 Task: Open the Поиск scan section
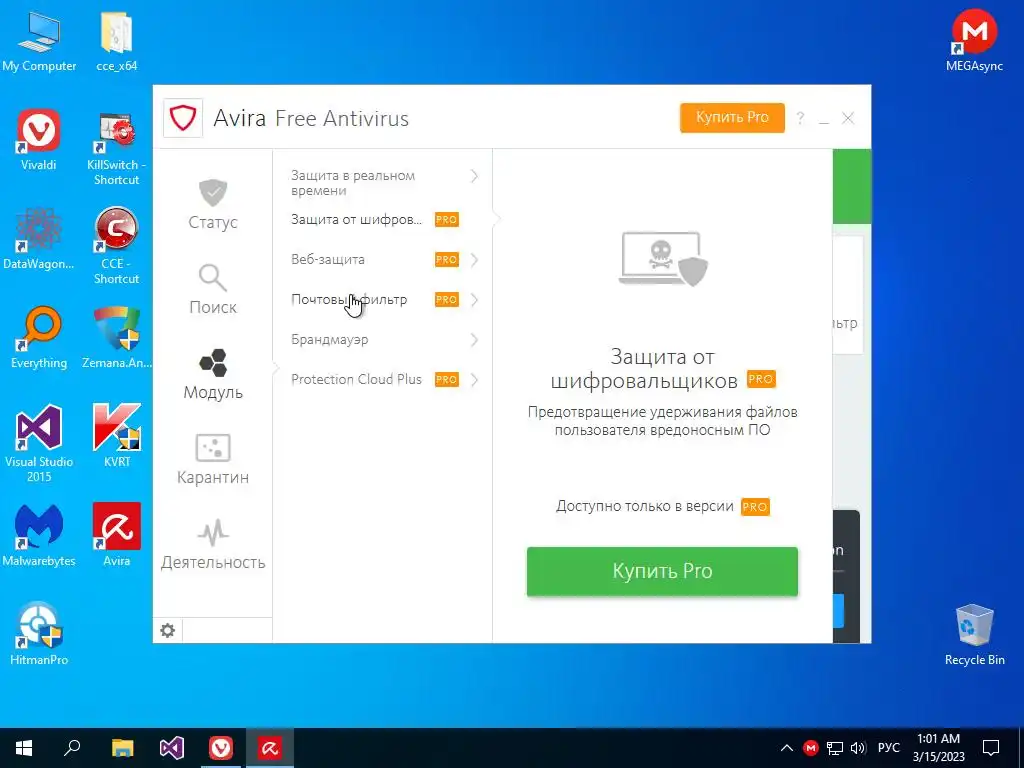tap(213, 289)
